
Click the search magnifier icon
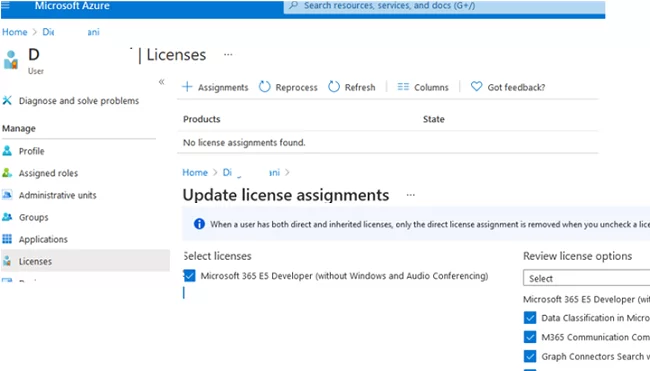point(293,5)
